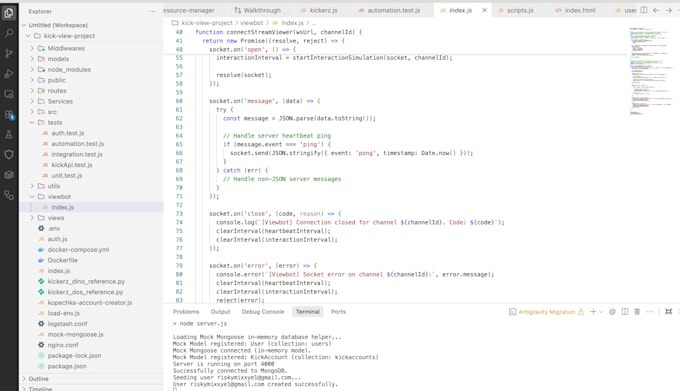The width and height of the screenshot is (680, 391).
Task: Open the cube icon view in activity bar
Action: coord(9,175)
